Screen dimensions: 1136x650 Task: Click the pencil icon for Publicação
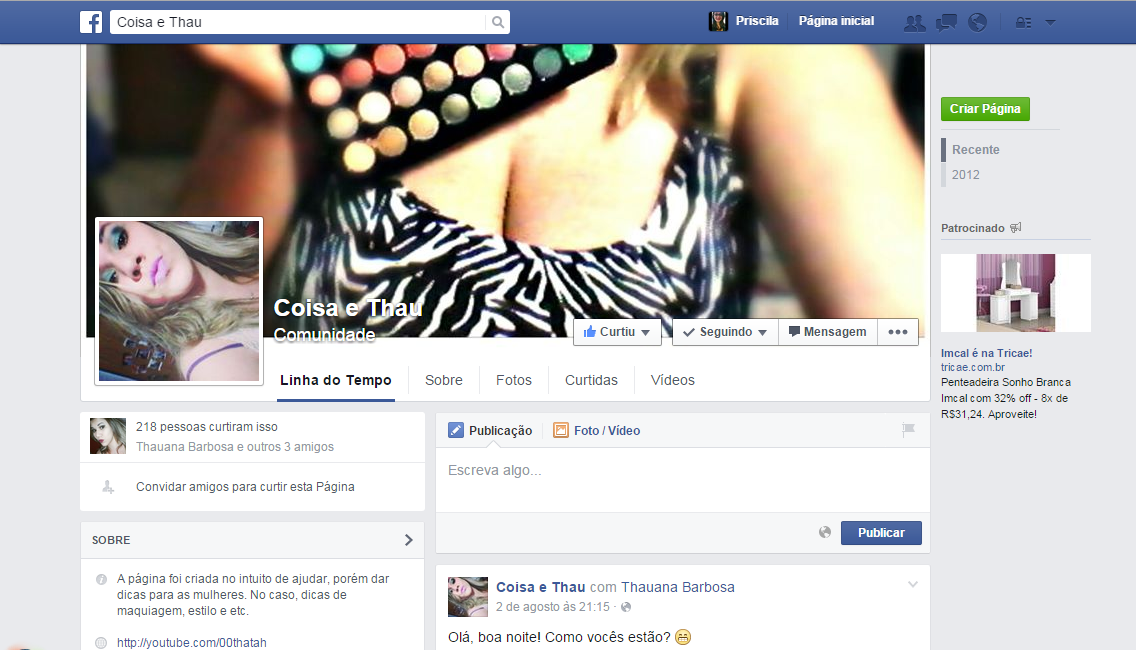tap(456, 430)
